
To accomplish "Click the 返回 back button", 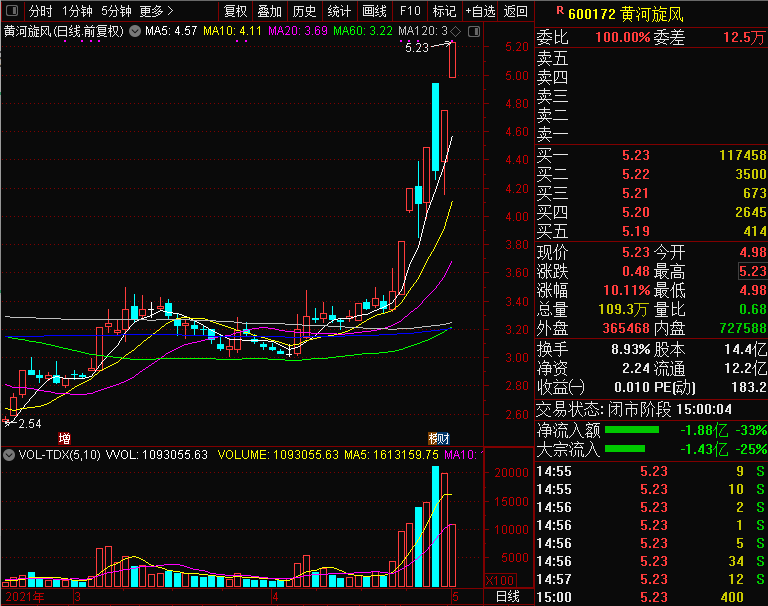I will tap(516, 11).
